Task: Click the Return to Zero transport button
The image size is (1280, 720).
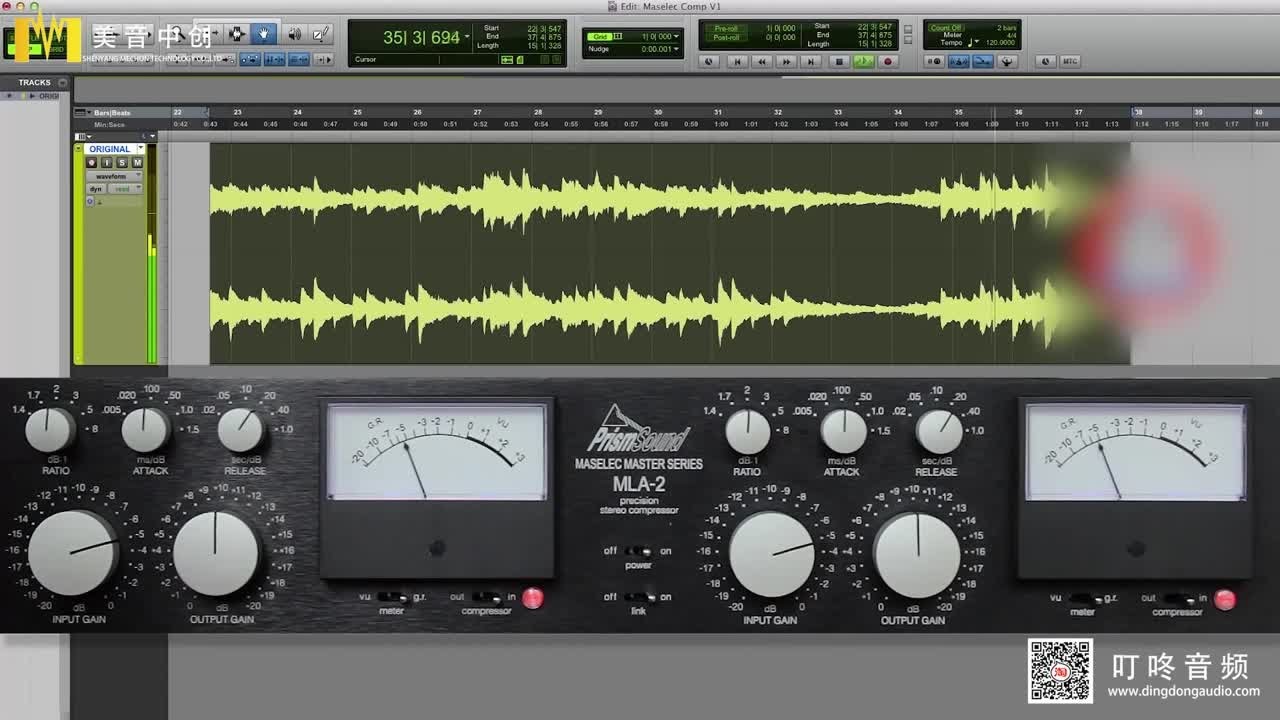Action: click(737, 62)
